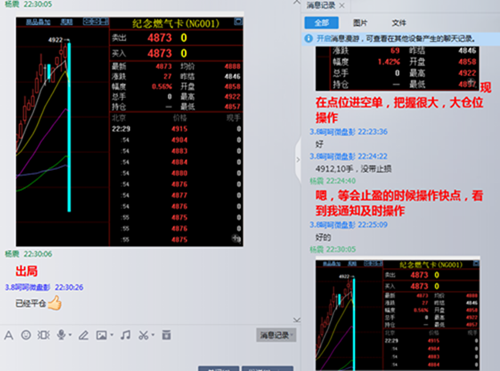Expand the screenshot options dropdown arrow

pos(153,335)
